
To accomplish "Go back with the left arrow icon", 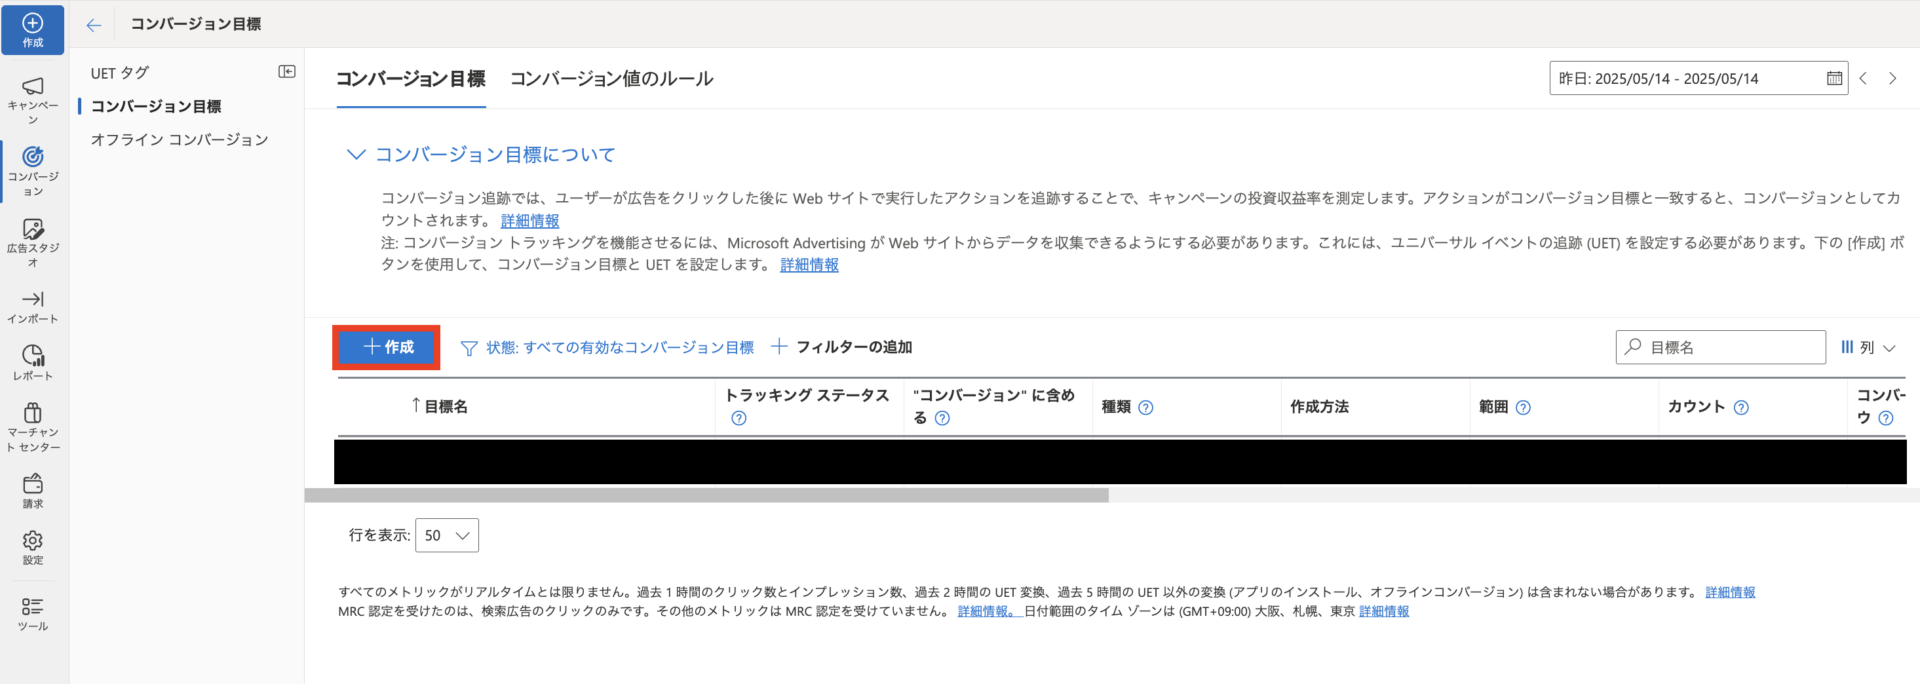I will click(94, 25).
